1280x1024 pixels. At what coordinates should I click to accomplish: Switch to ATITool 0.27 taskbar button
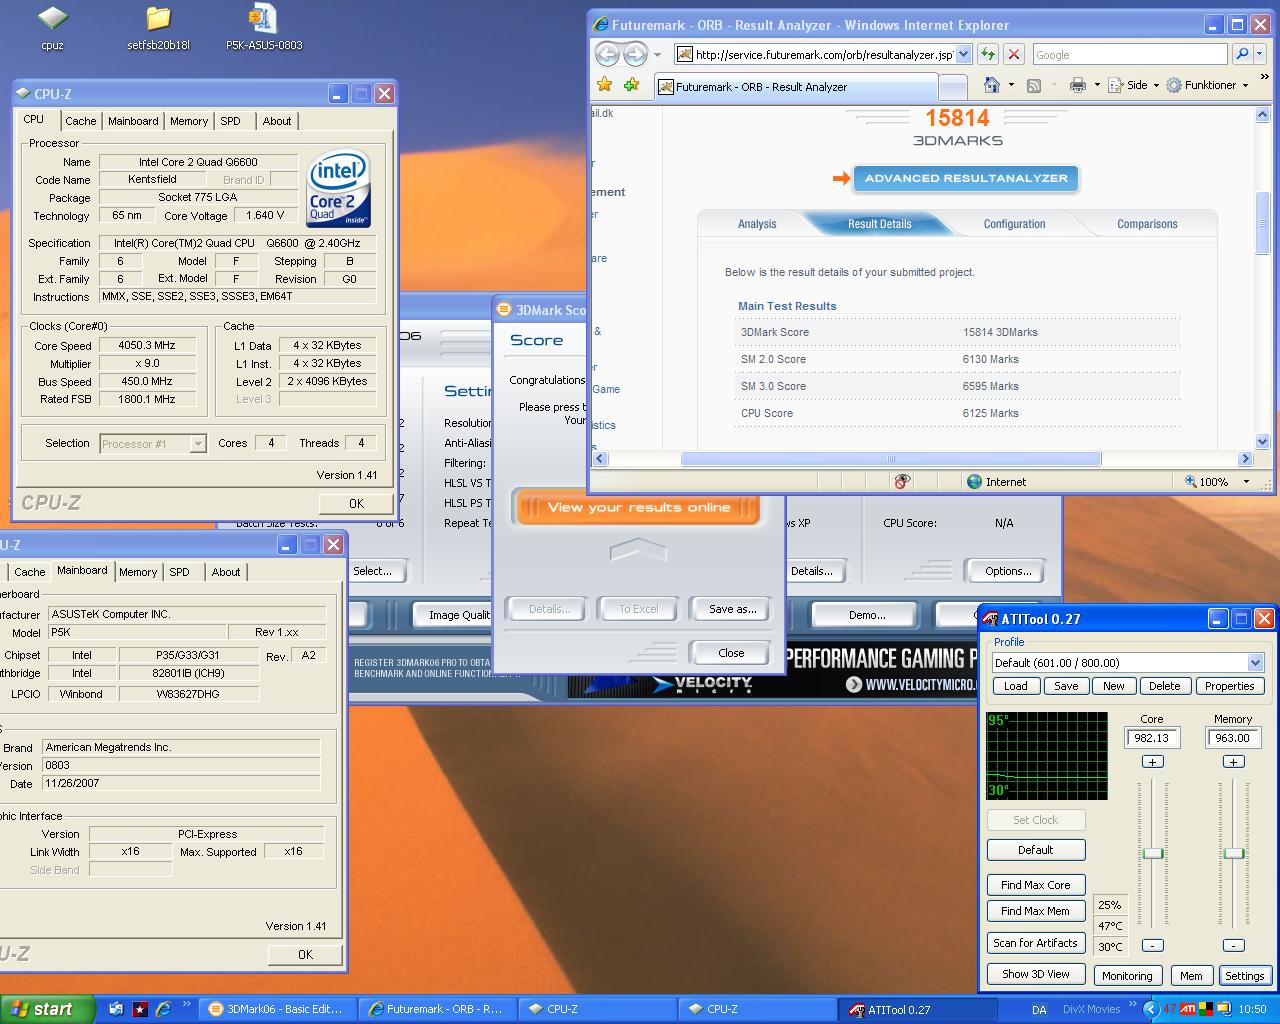tap(918, 1009)
